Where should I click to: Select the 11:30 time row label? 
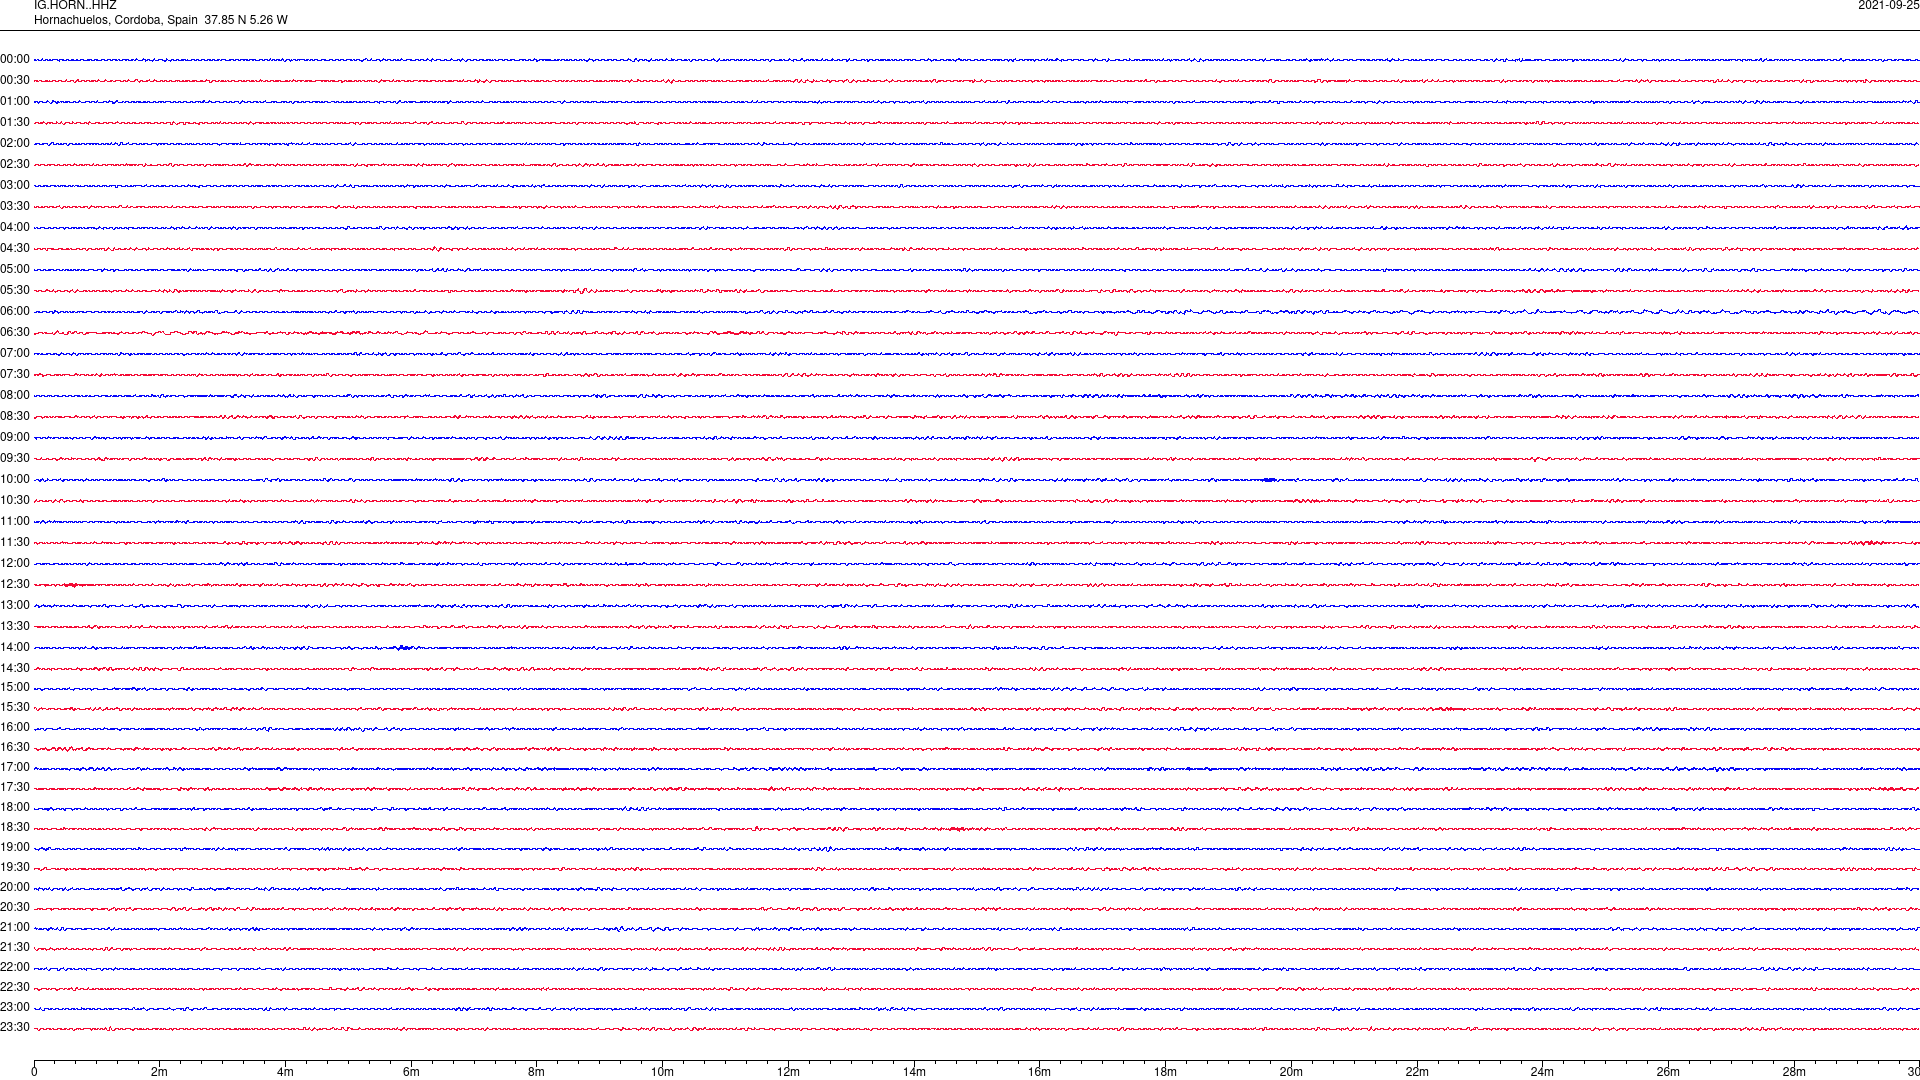(x=15, y=542)
